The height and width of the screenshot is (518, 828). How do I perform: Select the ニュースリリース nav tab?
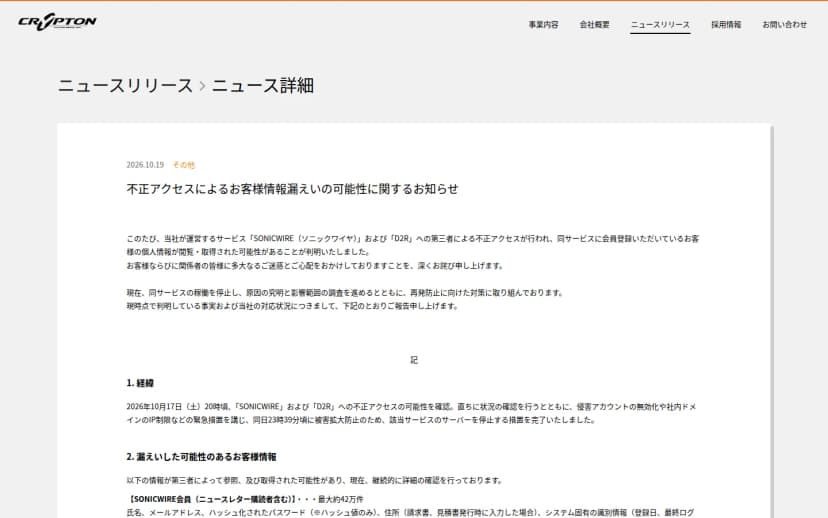[x=660, y=25]
